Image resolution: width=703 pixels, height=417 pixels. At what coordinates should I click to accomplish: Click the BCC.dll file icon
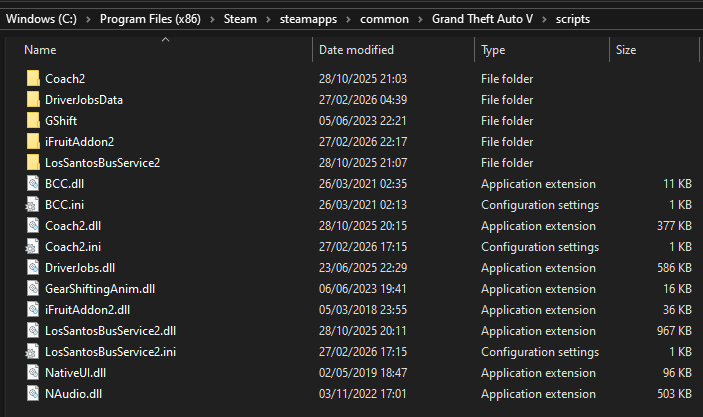(x=33, y=184)
